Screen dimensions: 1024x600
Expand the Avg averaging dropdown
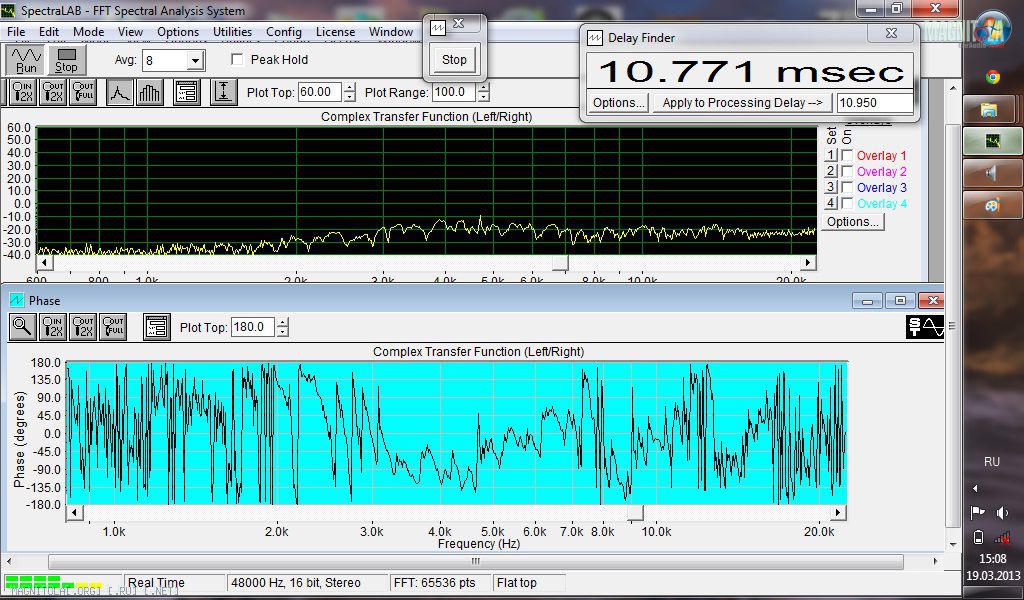point(195,61)
